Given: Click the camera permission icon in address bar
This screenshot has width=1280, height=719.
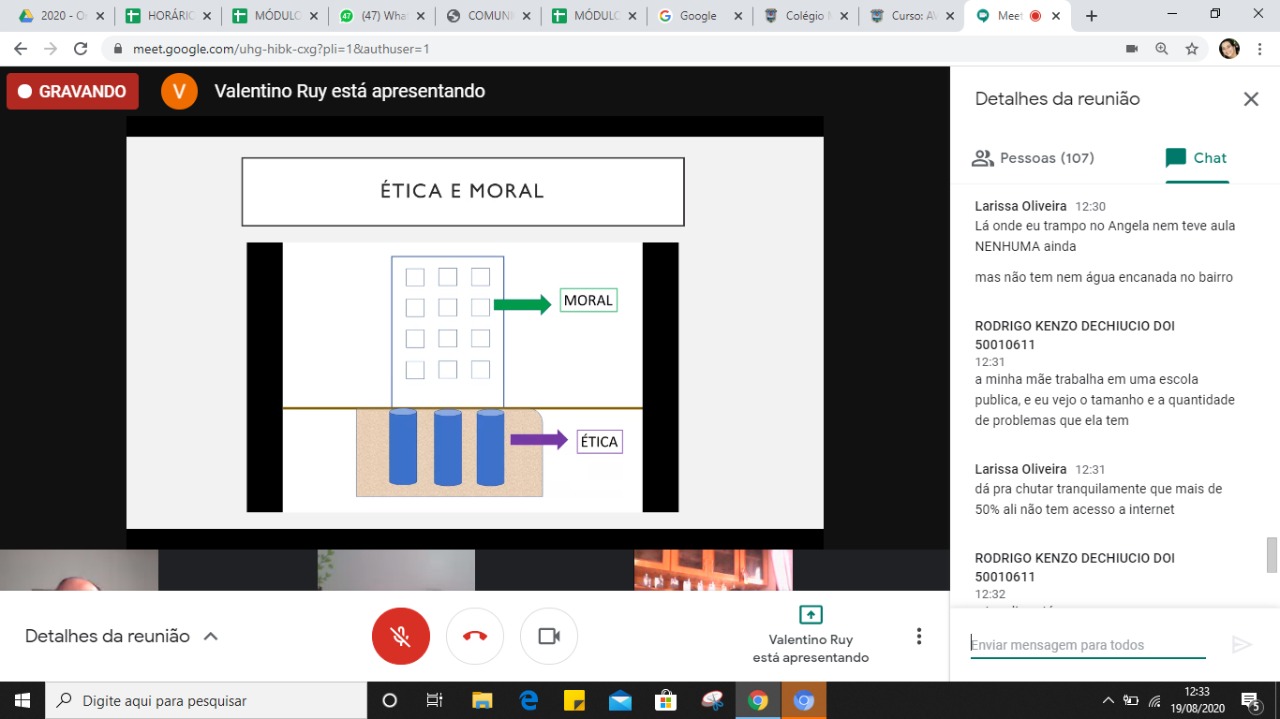Looking at the screenshot, I should coord(1132,48).
